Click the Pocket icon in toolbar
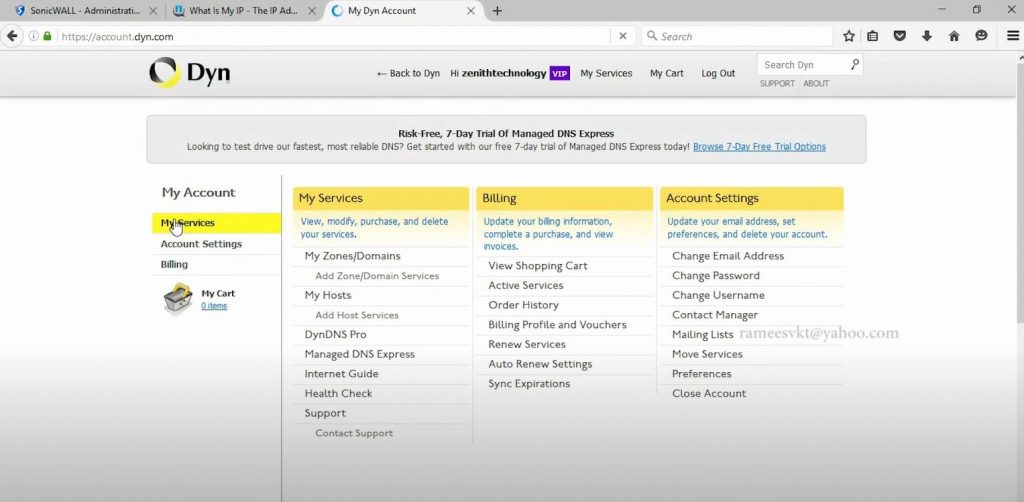The height and width of the screenshot is (502, 1024). [900, 37]
